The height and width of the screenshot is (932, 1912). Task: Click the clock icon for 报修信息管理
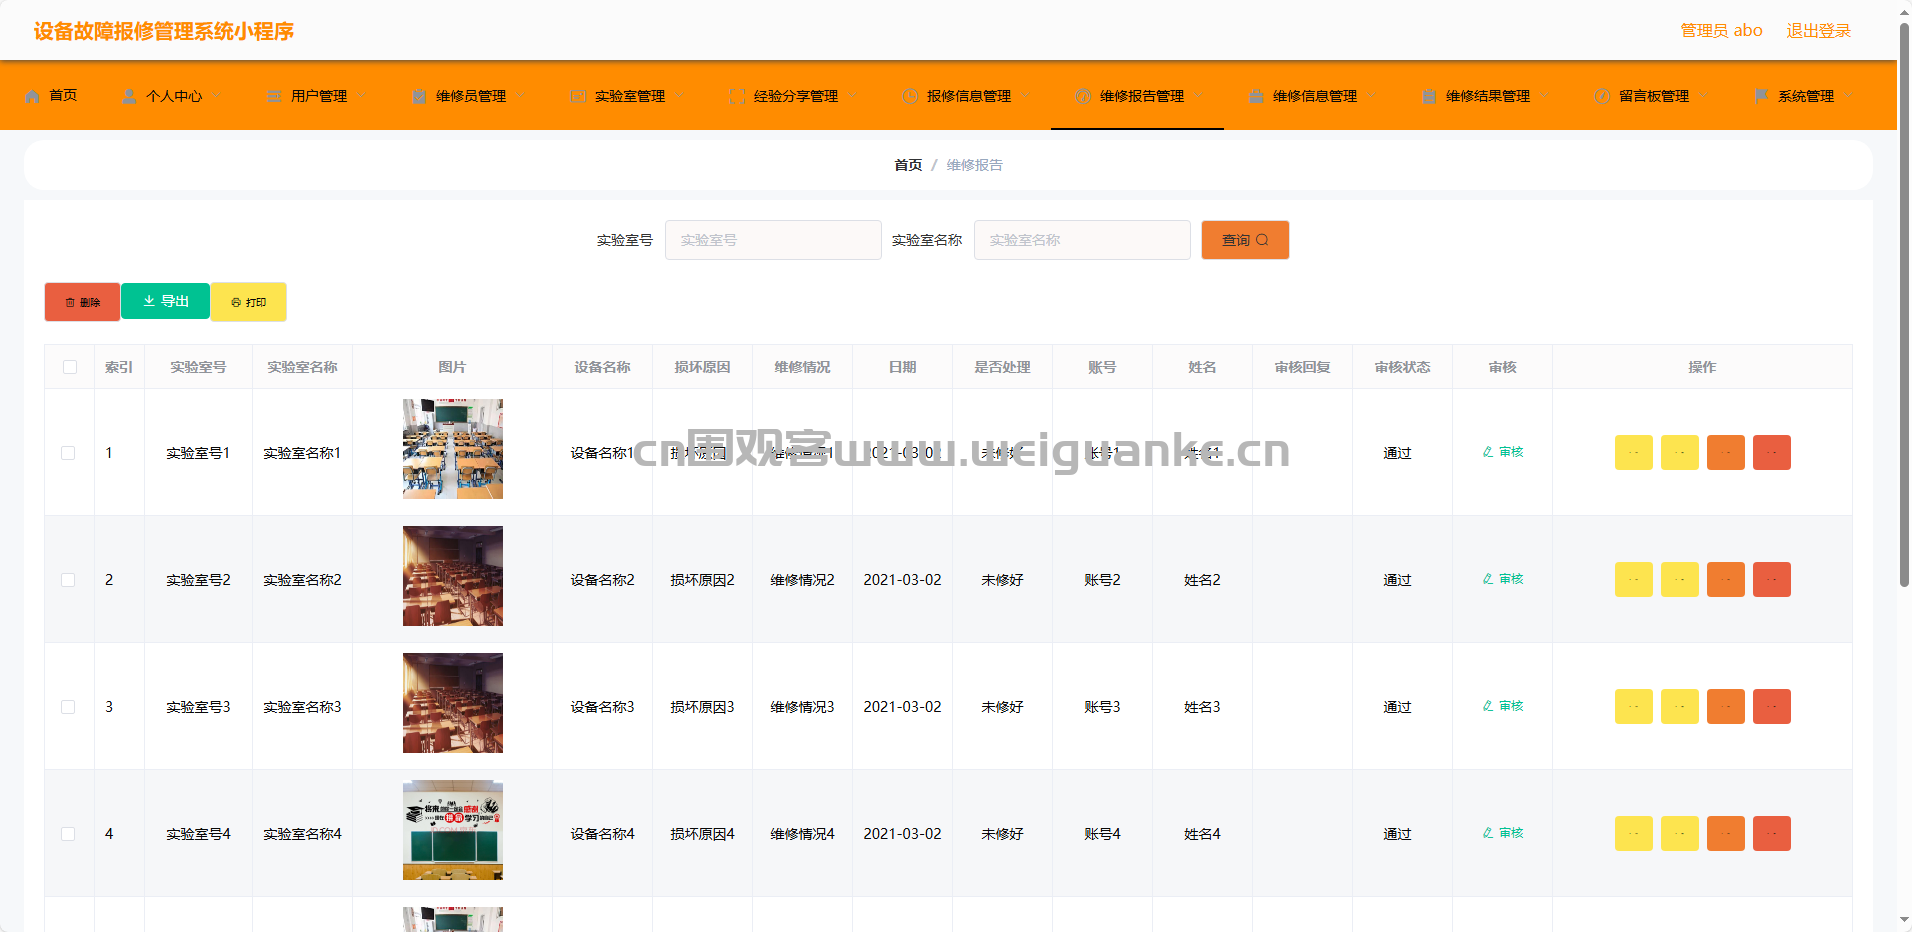point(910,96)
